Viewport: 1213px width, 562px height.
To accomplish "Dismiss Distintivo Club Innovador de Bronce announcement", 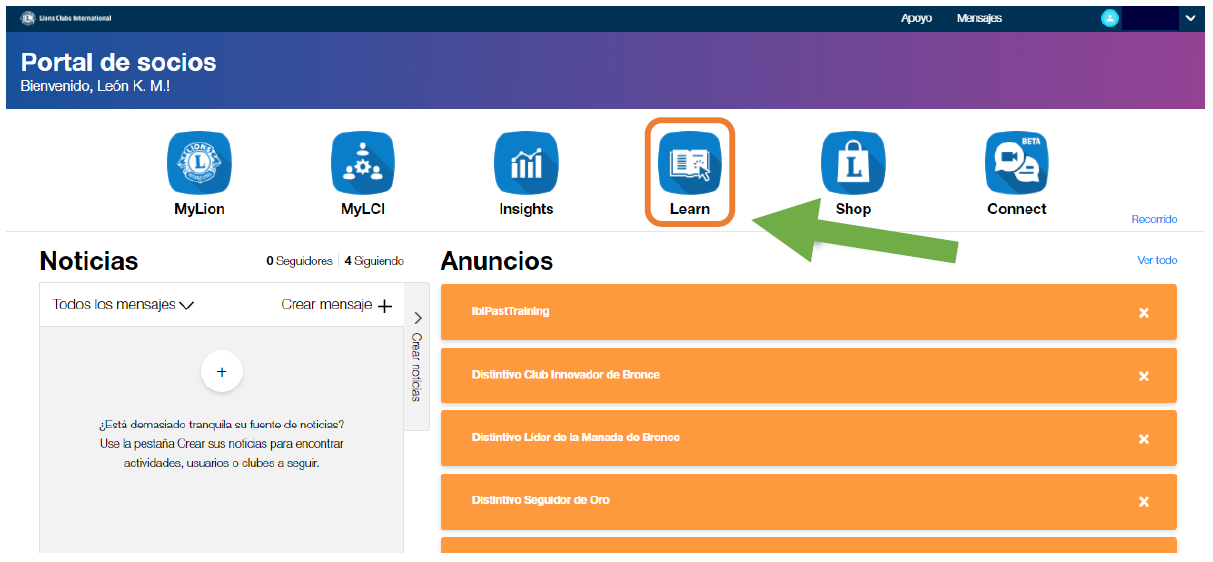I will pos(1144,376).
